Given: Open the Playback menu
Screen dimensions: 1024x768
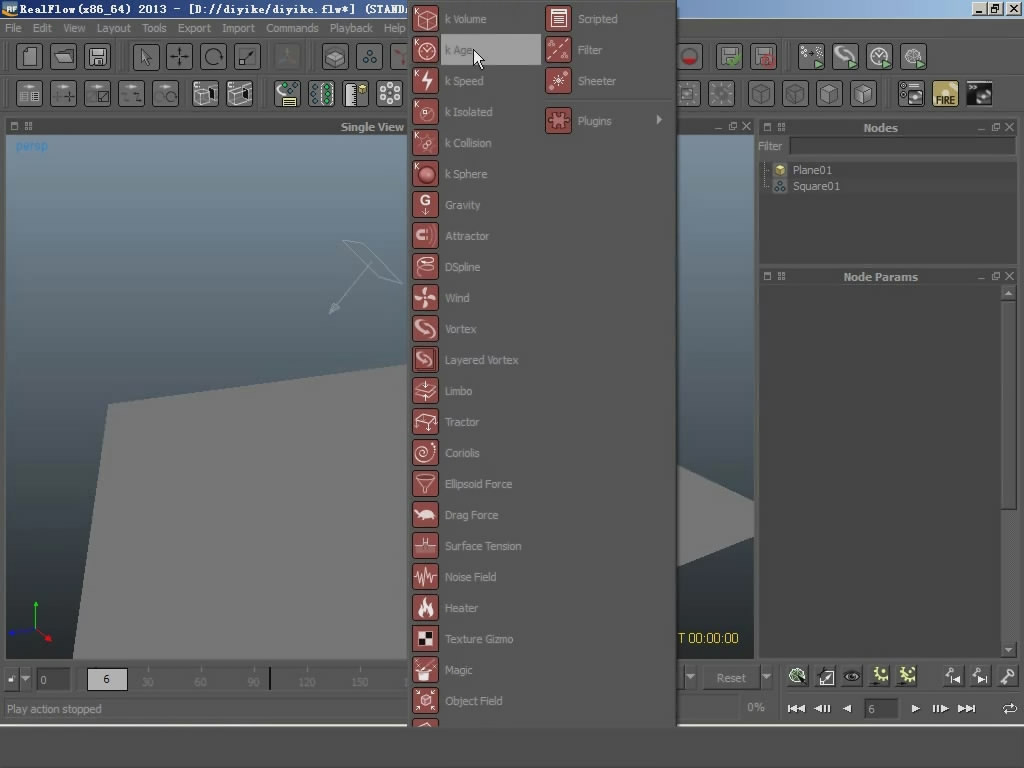Looking at the screenshot, I should 351,28.
